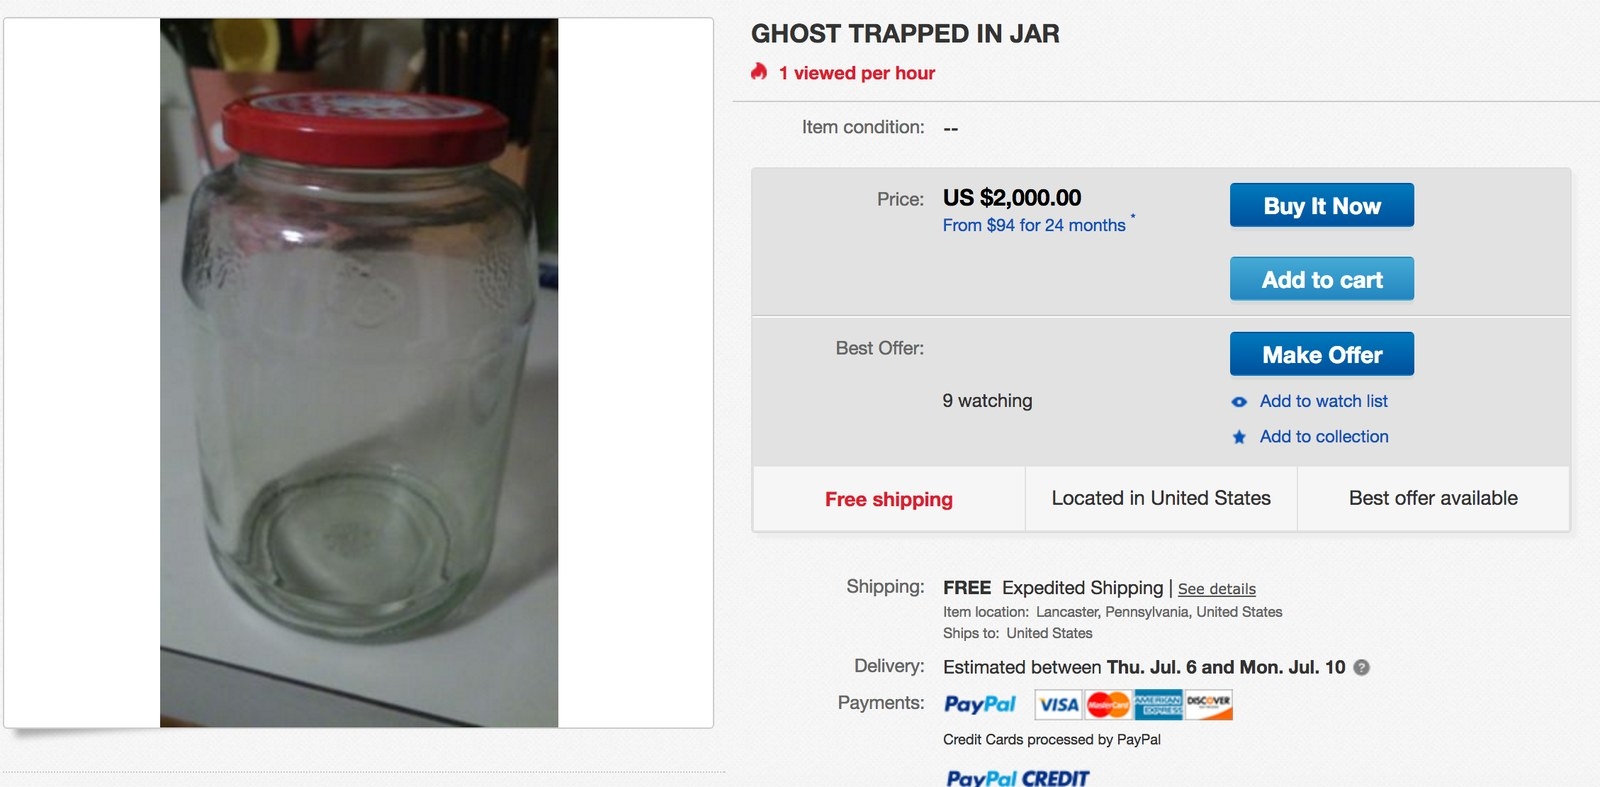Open the Add to watch list link
Screen dimensions: 1600x787
click(1323, 401)
